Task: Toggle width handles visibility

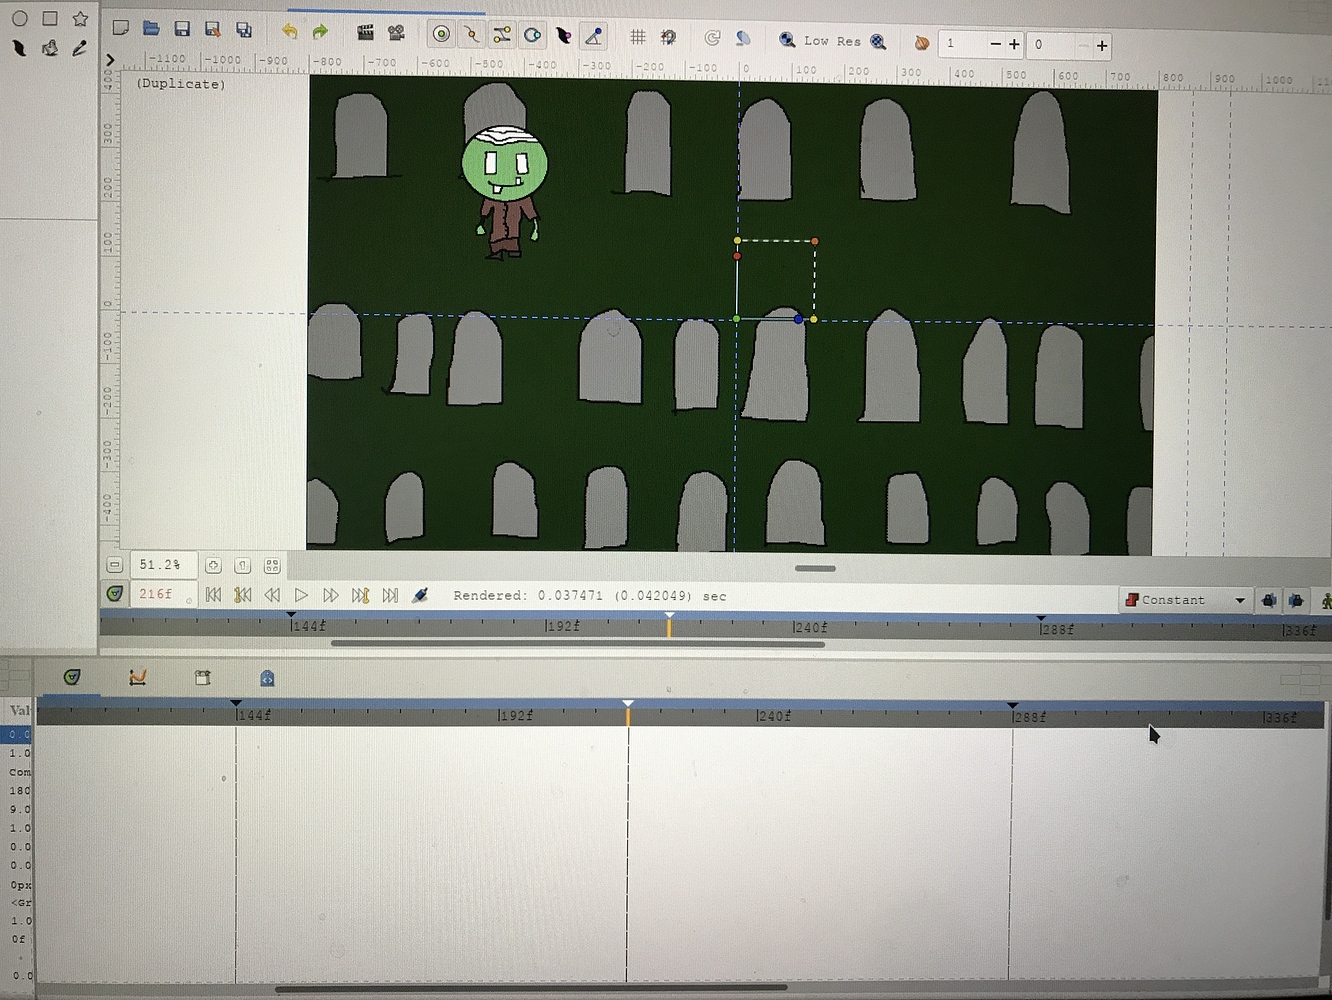Action: (x=564, y=36)
